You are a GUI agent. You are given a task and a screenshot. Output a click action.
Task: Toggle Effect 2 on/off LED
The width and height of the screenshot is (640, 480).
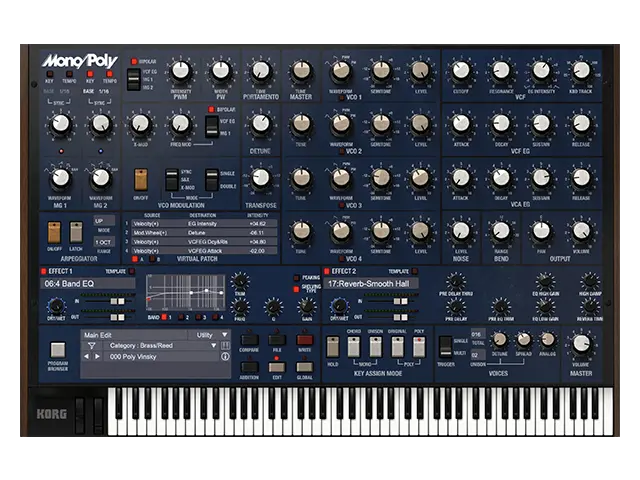click(x=327, y=271)
